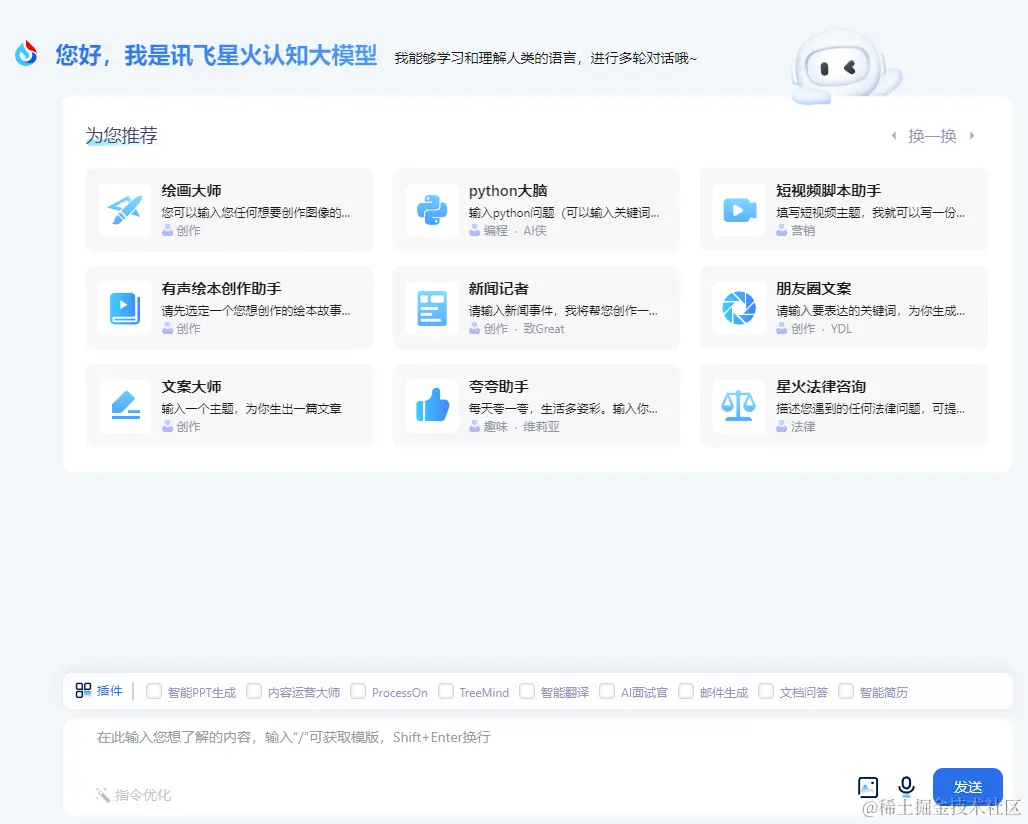Open the 文案大师 pencil icon
Viewport: 1028px width, 824px height.
coord(125,405)
